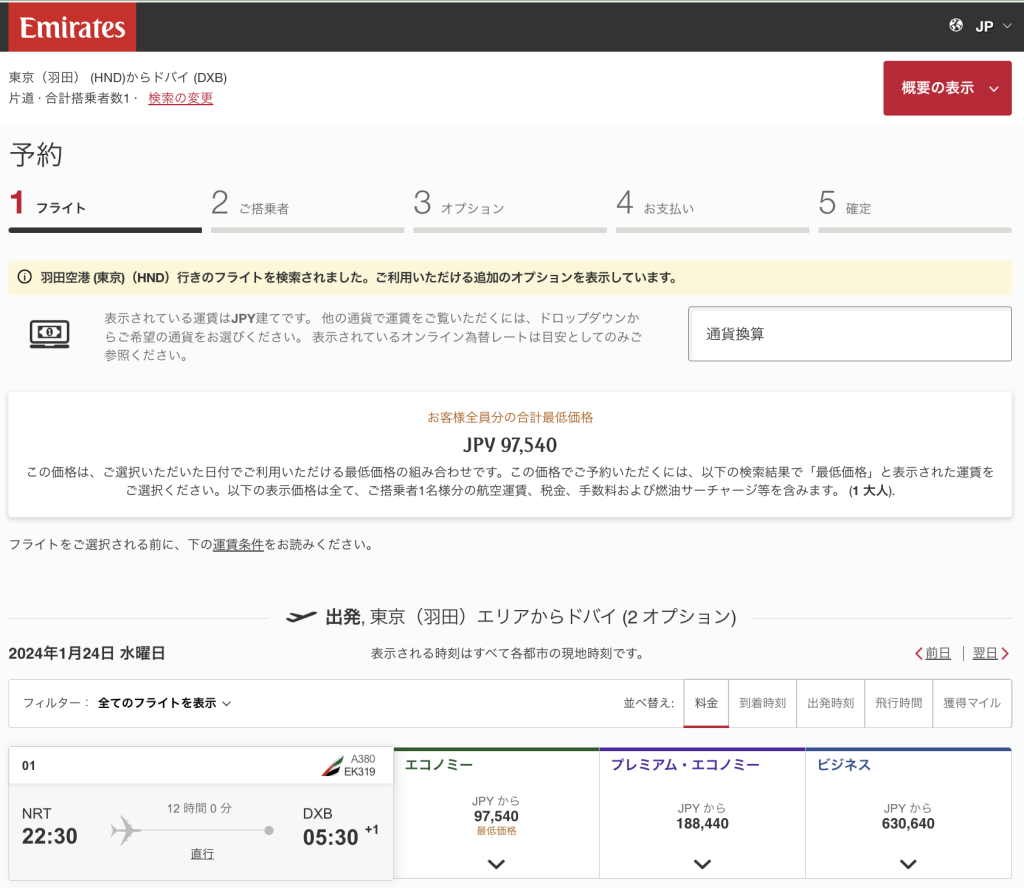Sort flights by 到着時刻
The width and height of the screenshot is (1024, 888).
point(762,703)
